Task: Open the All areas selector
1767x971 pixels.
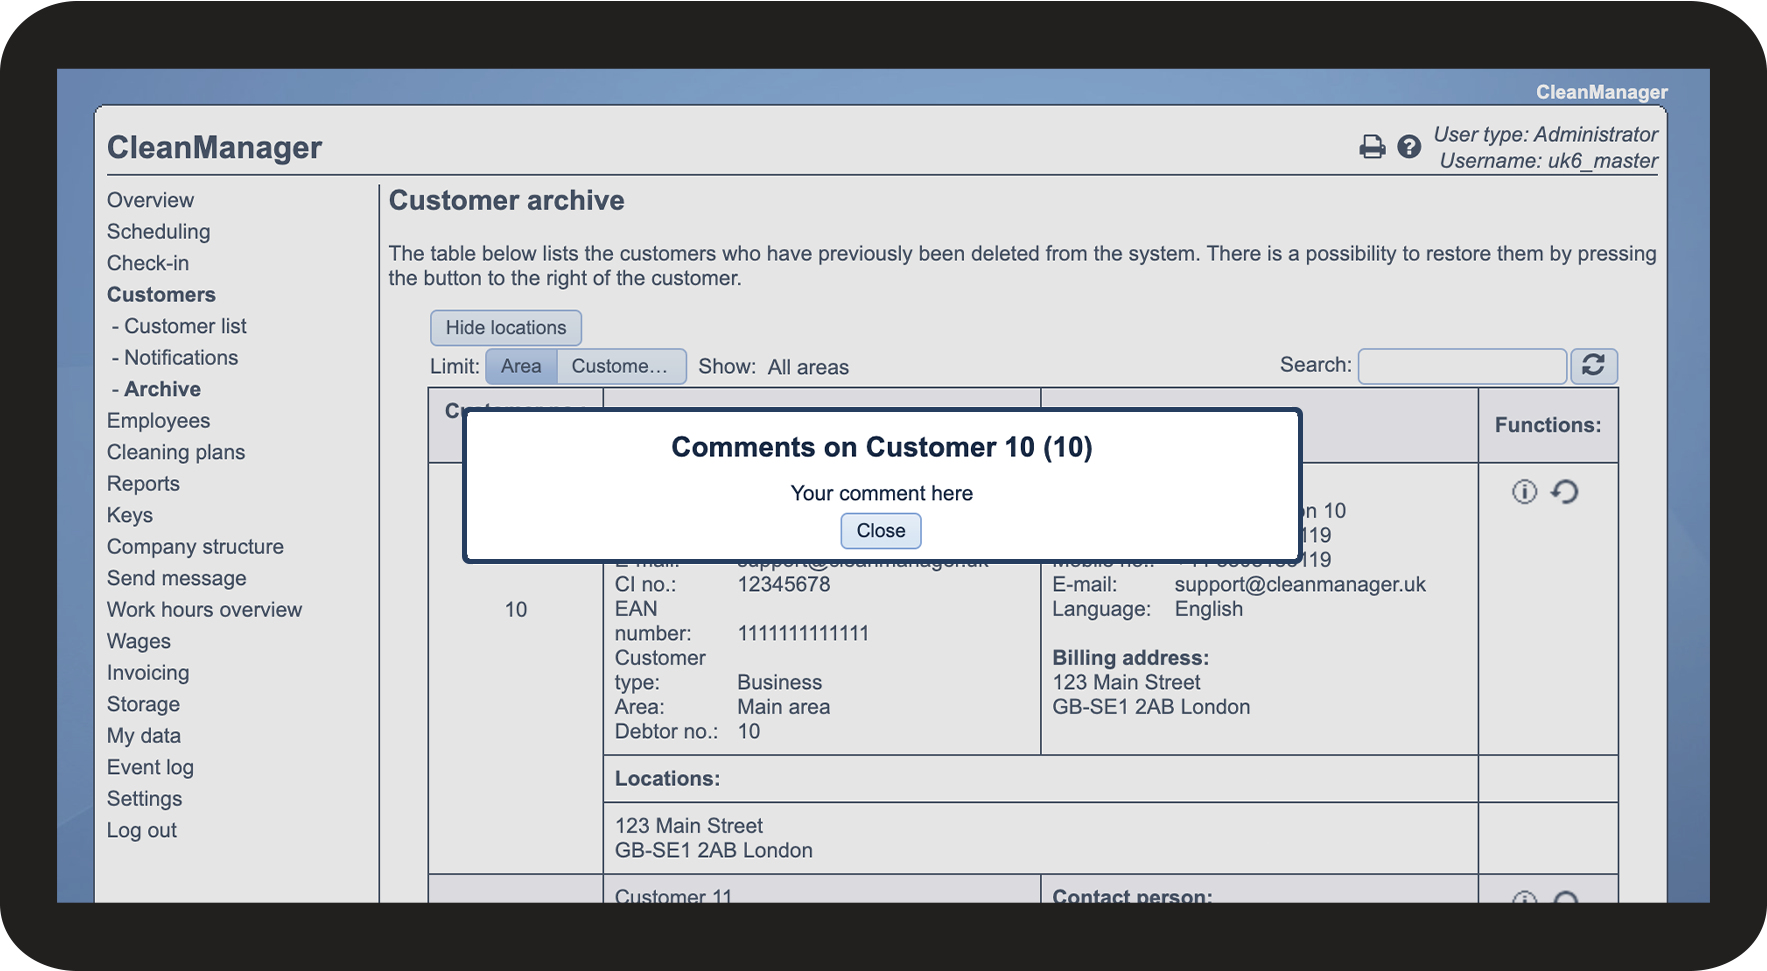Action: (808, 367)
